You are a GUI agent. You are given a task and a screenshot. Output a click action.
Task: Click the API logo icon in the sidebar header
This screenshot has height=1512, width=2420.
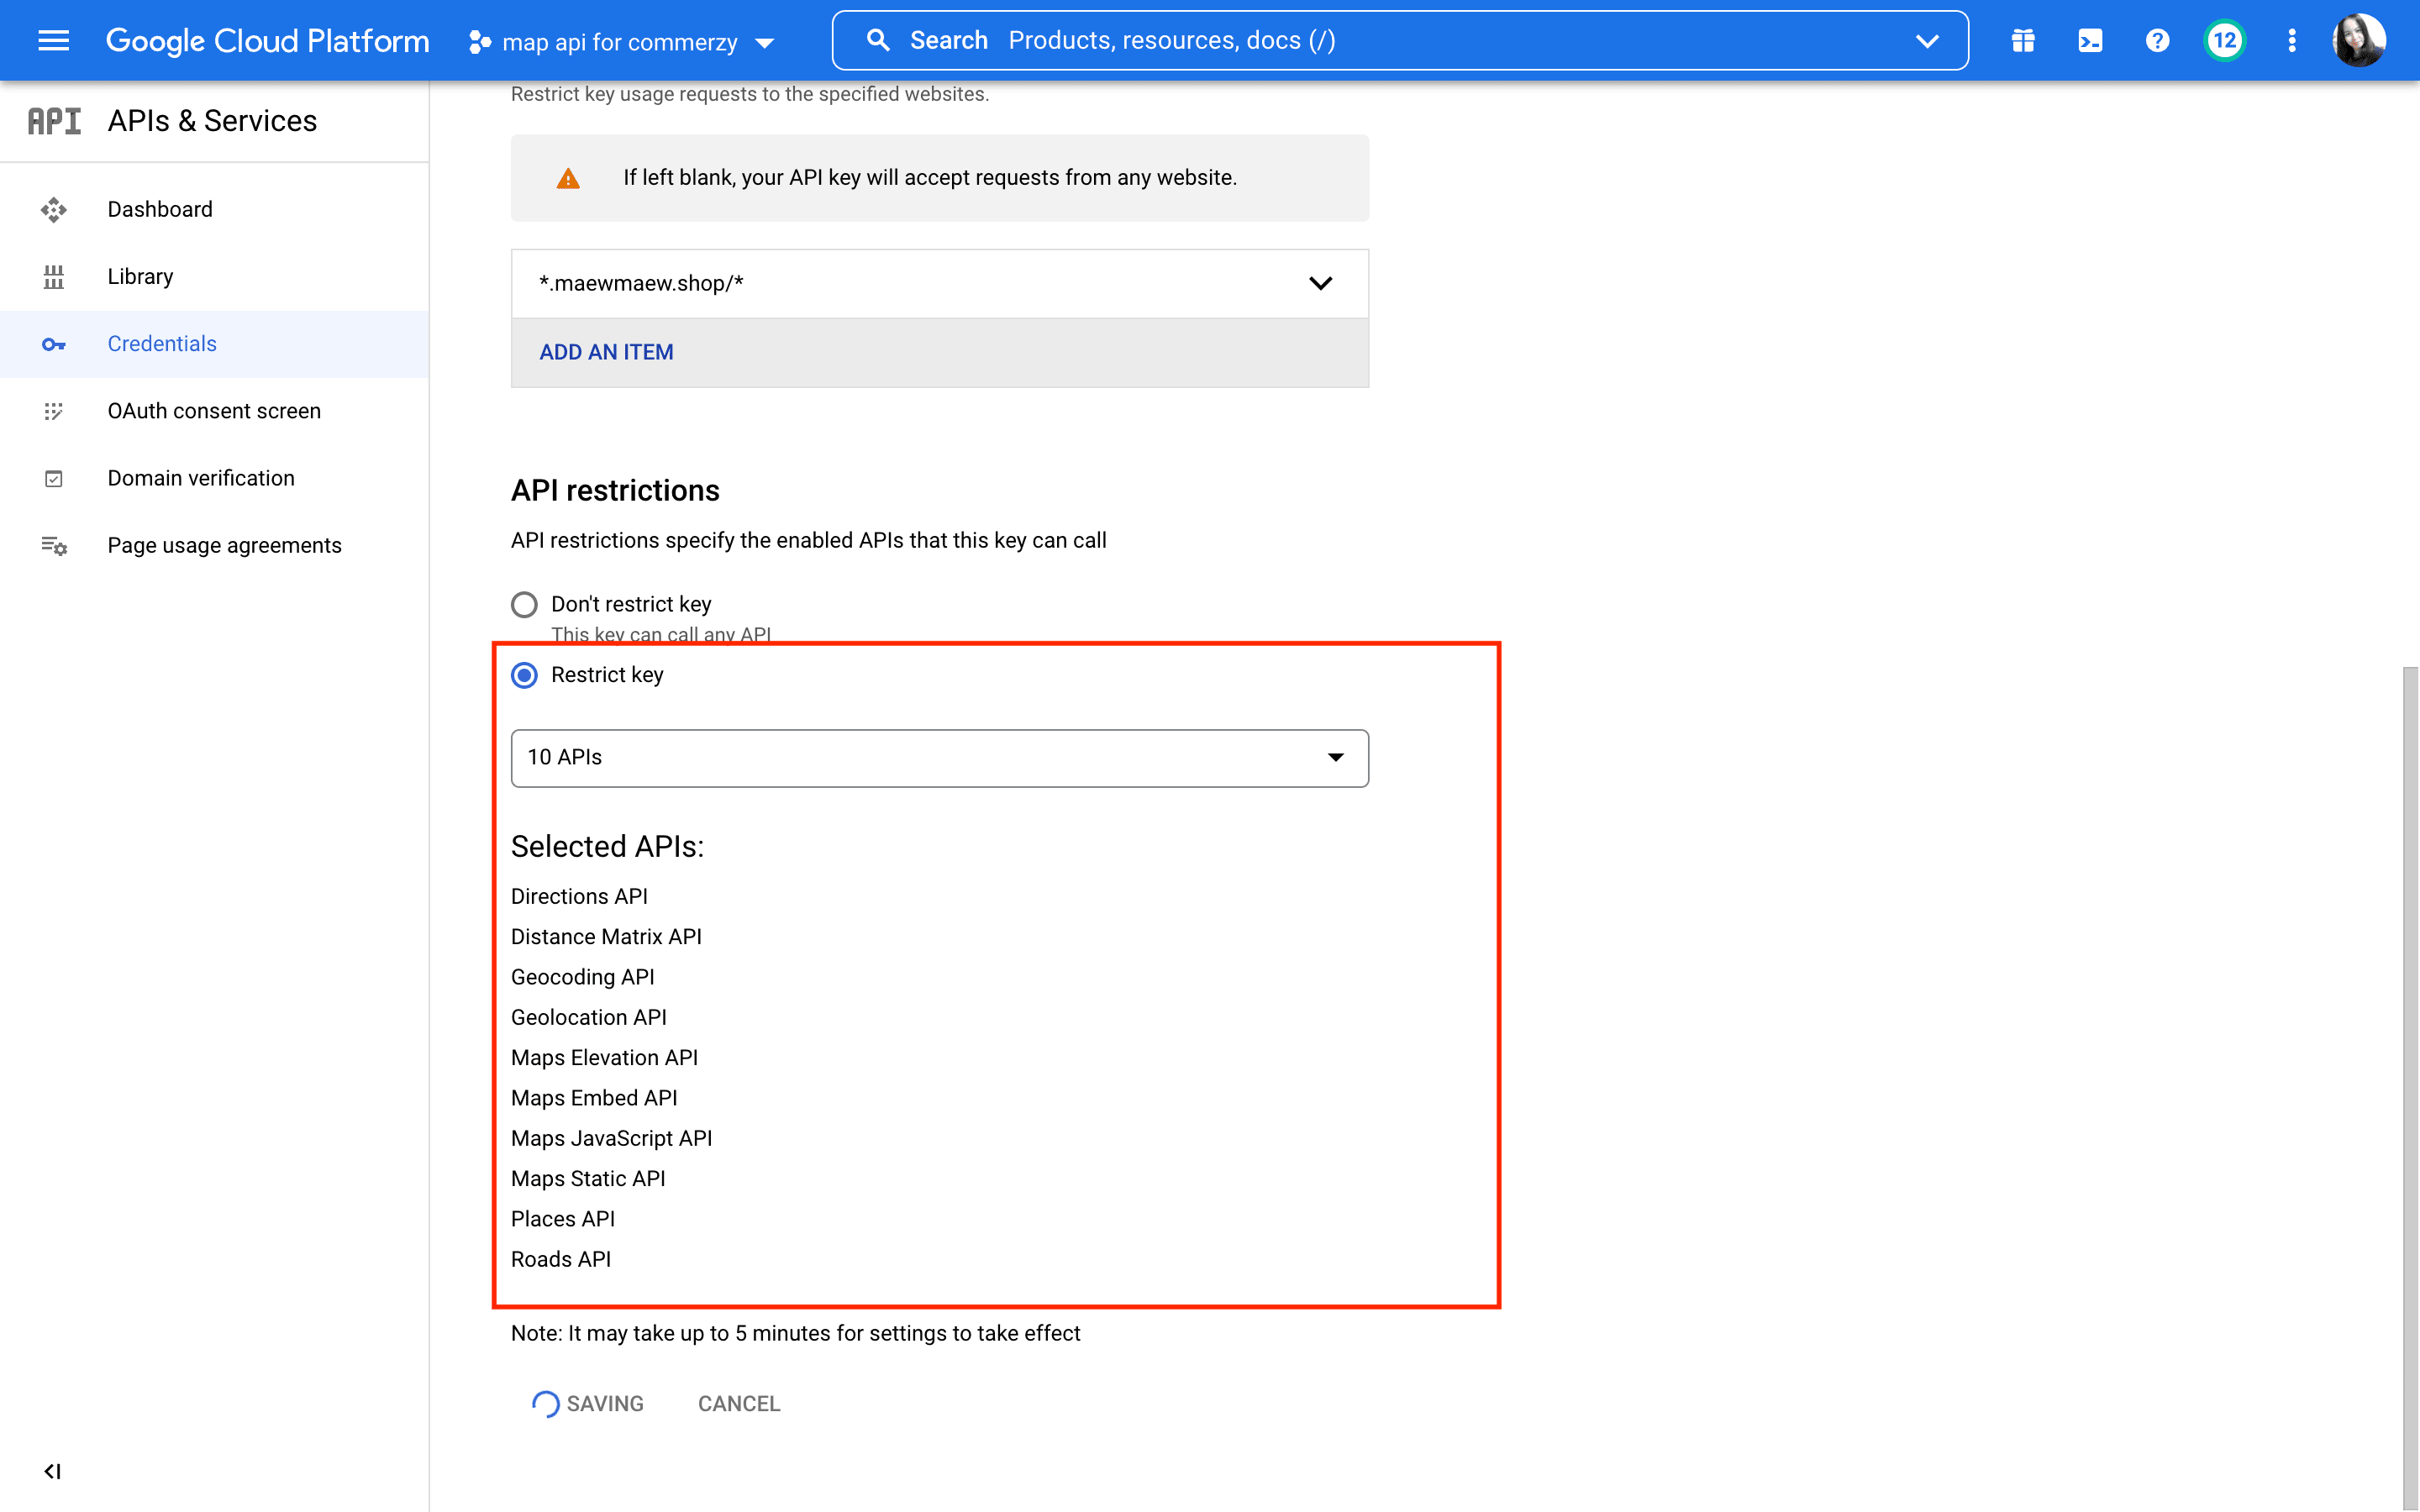click(54, 121)
